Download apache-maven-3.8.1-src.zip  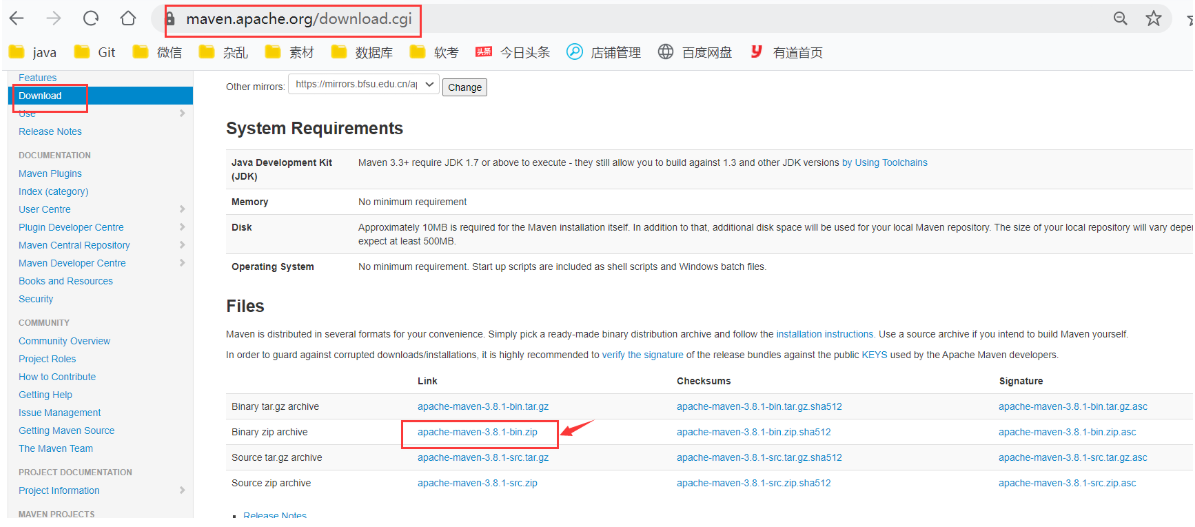(x=478, y=484)
